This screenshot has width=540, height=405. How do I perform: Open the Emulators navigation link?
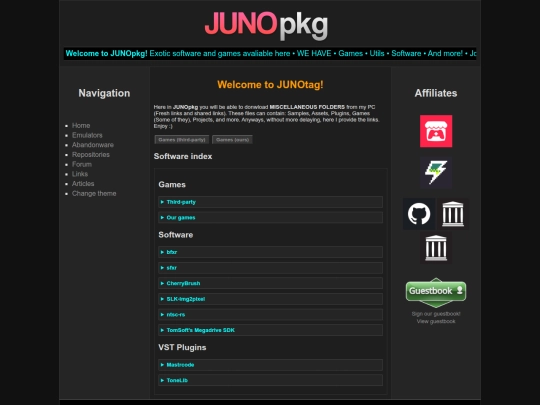87,135
